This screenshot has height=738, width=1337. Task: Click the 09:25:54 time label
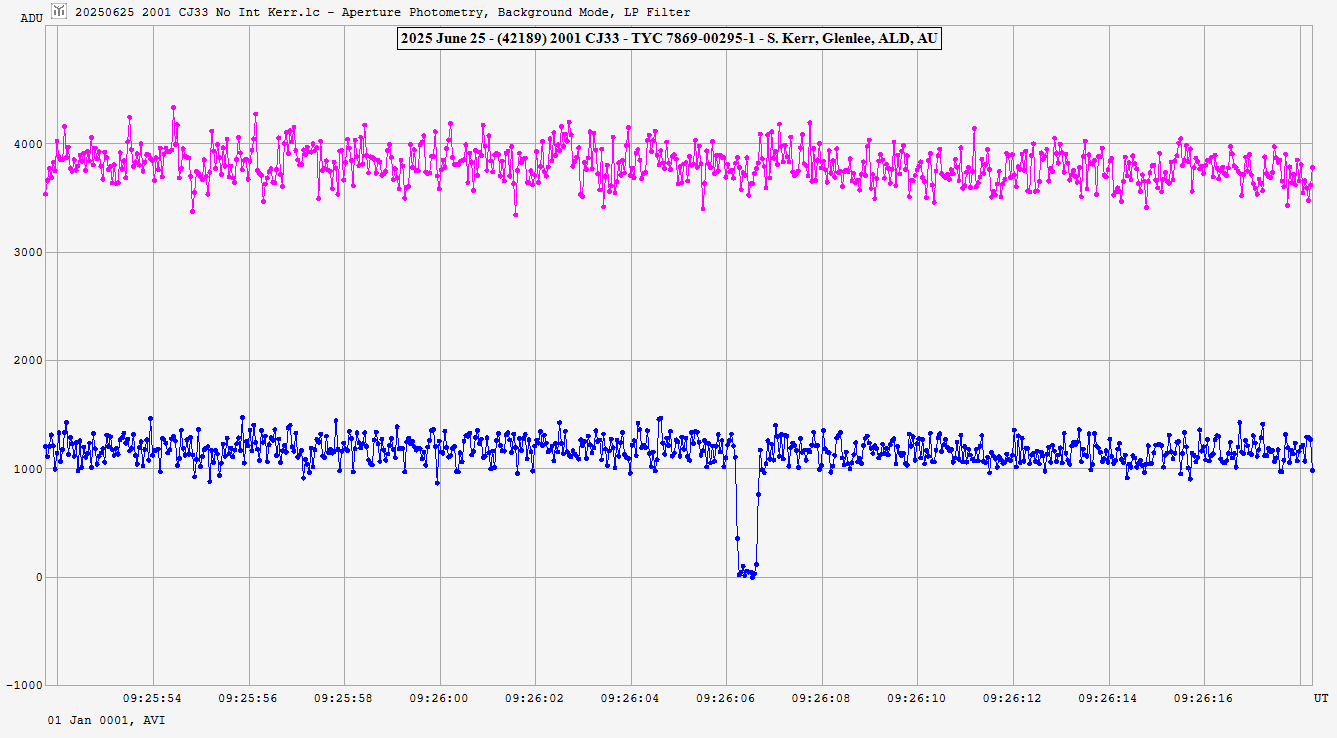pos(152,697)
